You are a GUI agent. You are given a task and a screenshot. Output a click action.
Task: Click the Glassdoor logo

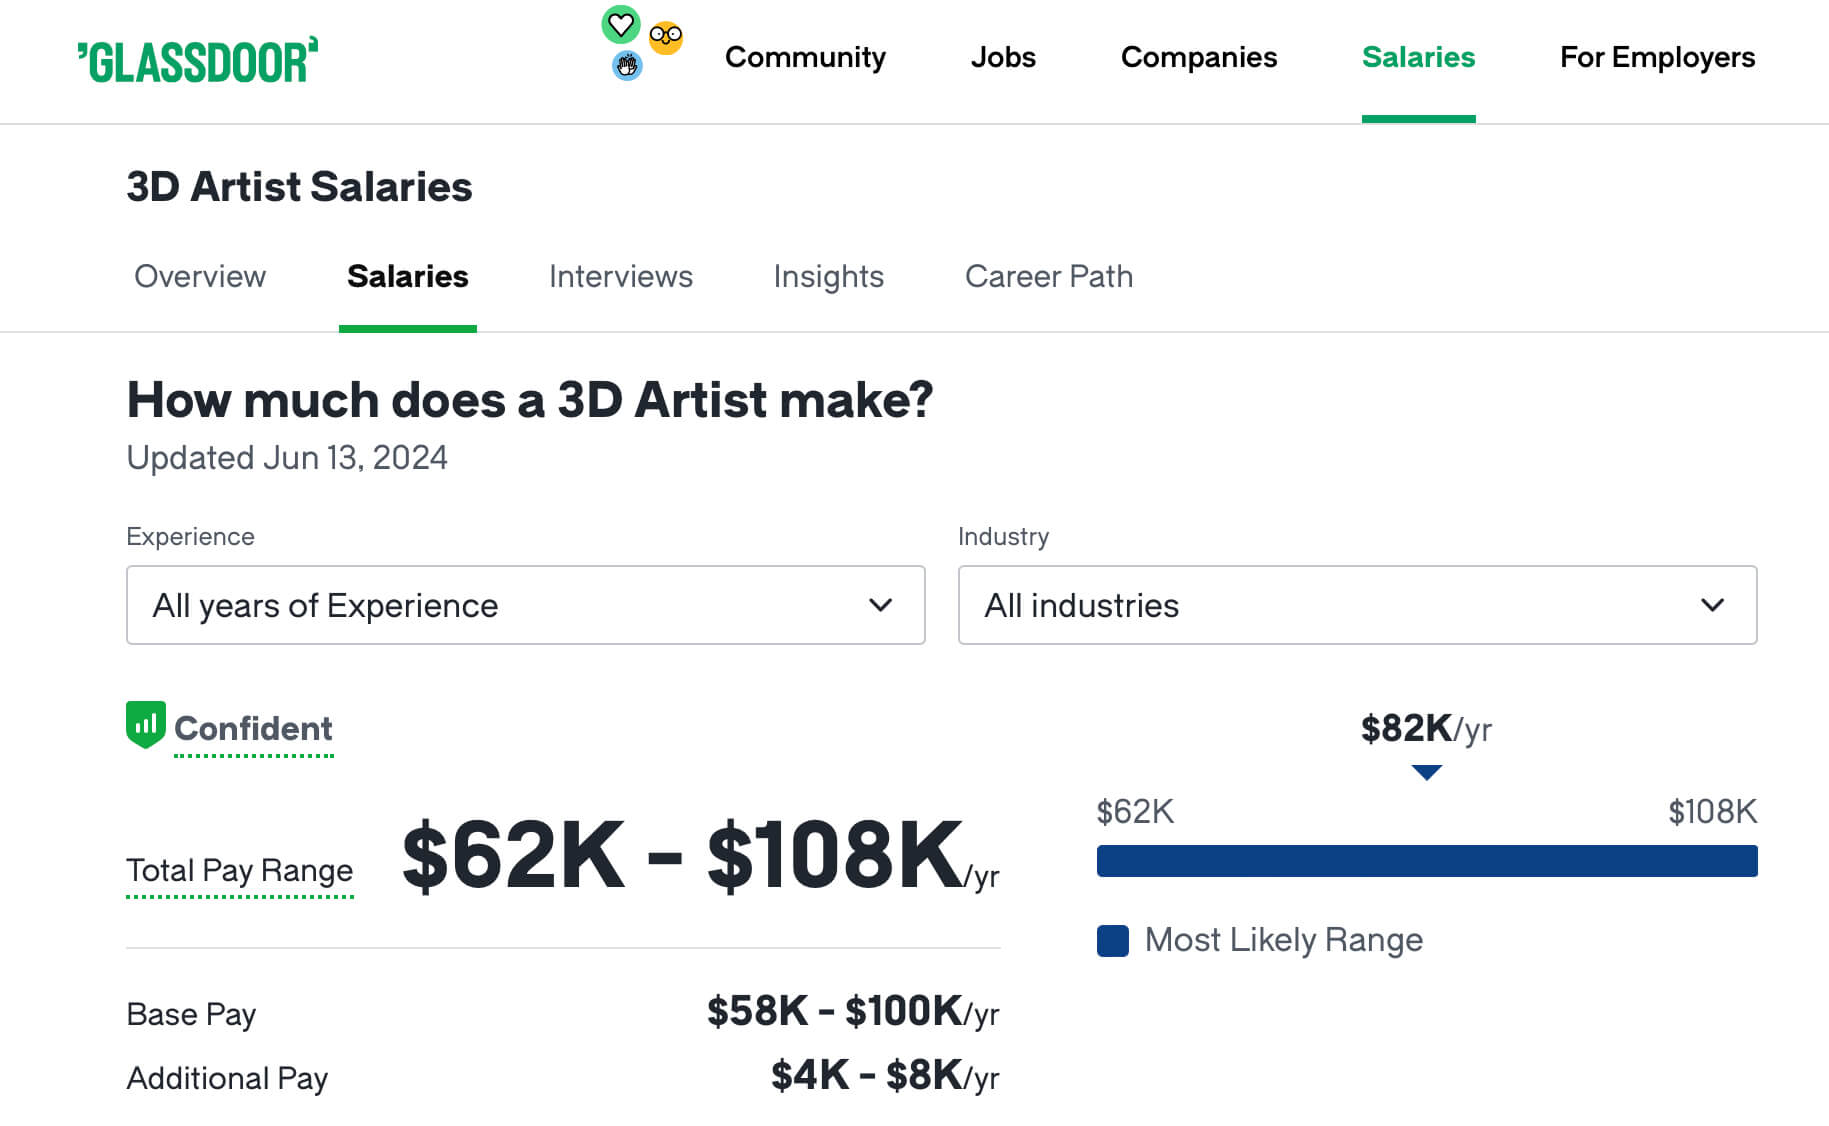click(x=198, y=60)
